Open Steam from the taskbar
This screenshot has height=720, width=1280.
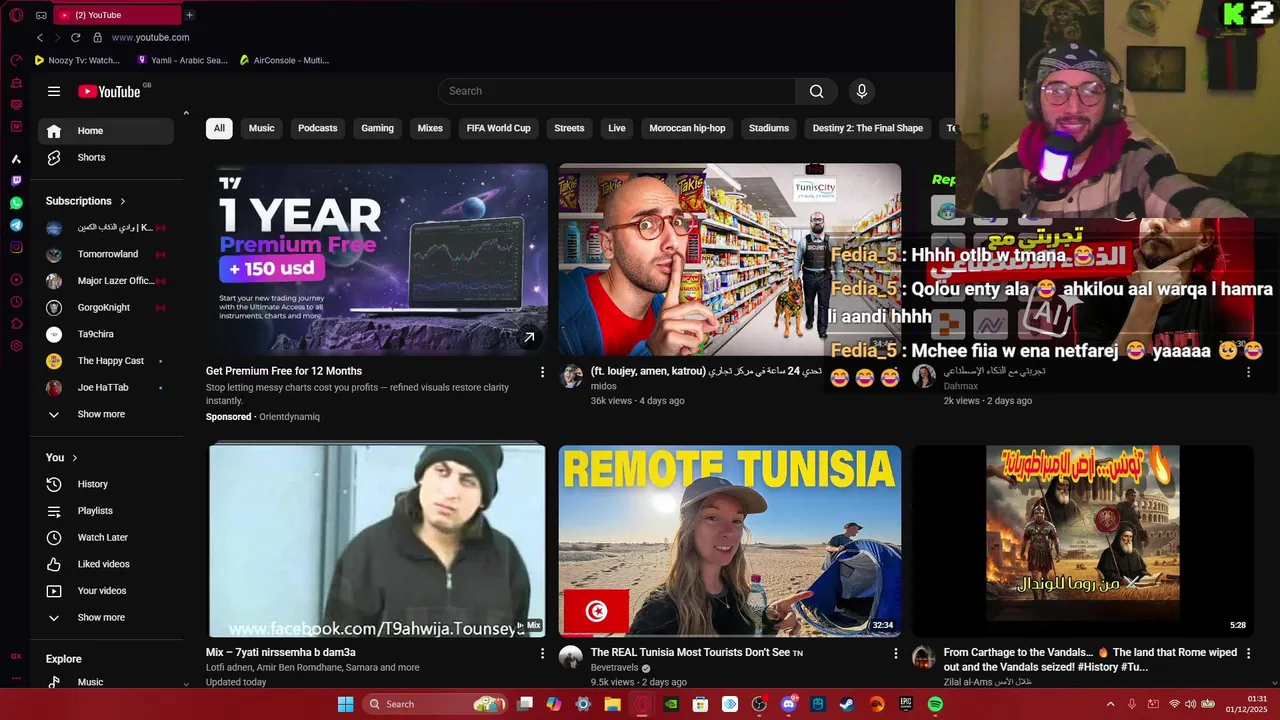tap(847, 704)
